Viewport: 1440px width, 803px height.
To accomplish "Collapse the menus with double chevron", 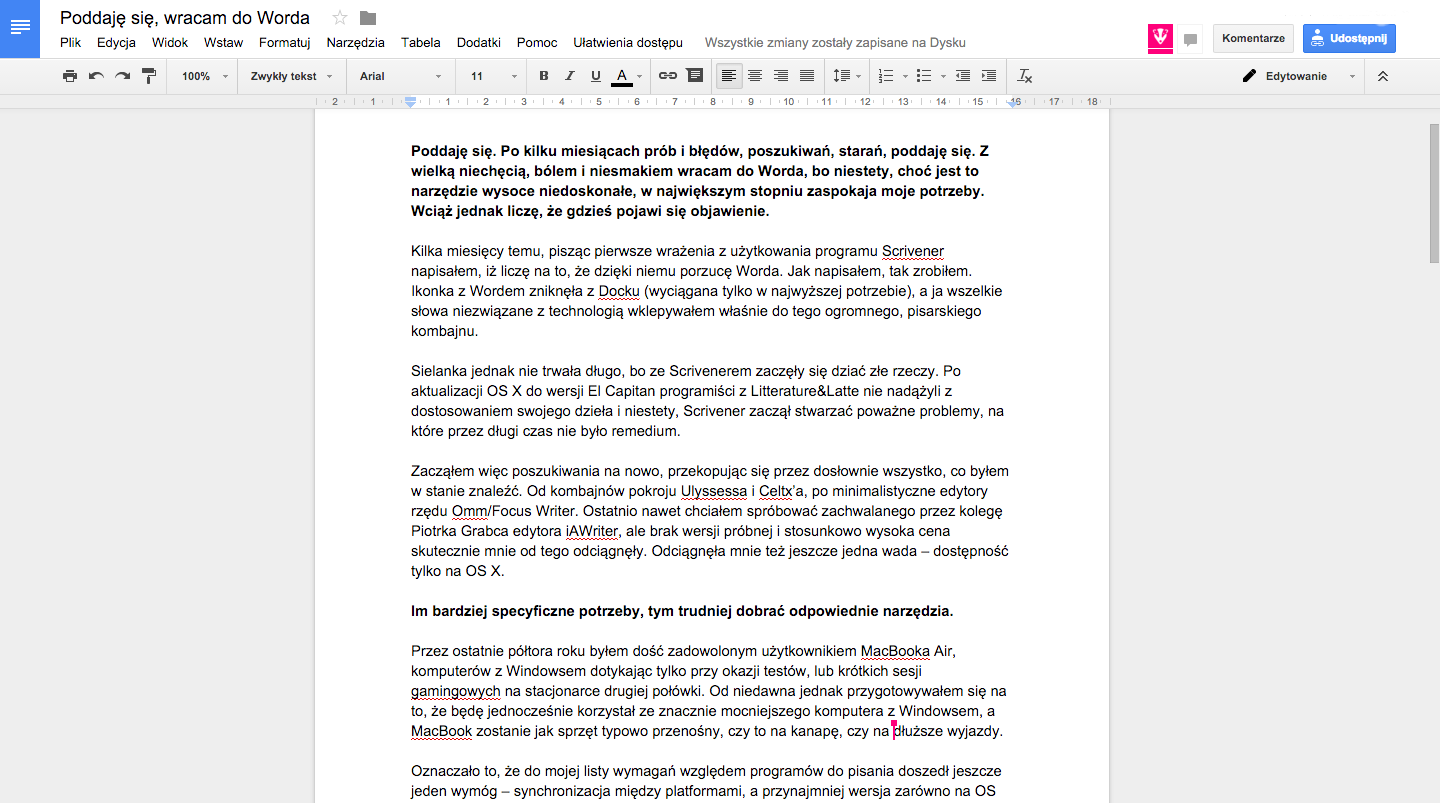I will (x=1383, y=76).
